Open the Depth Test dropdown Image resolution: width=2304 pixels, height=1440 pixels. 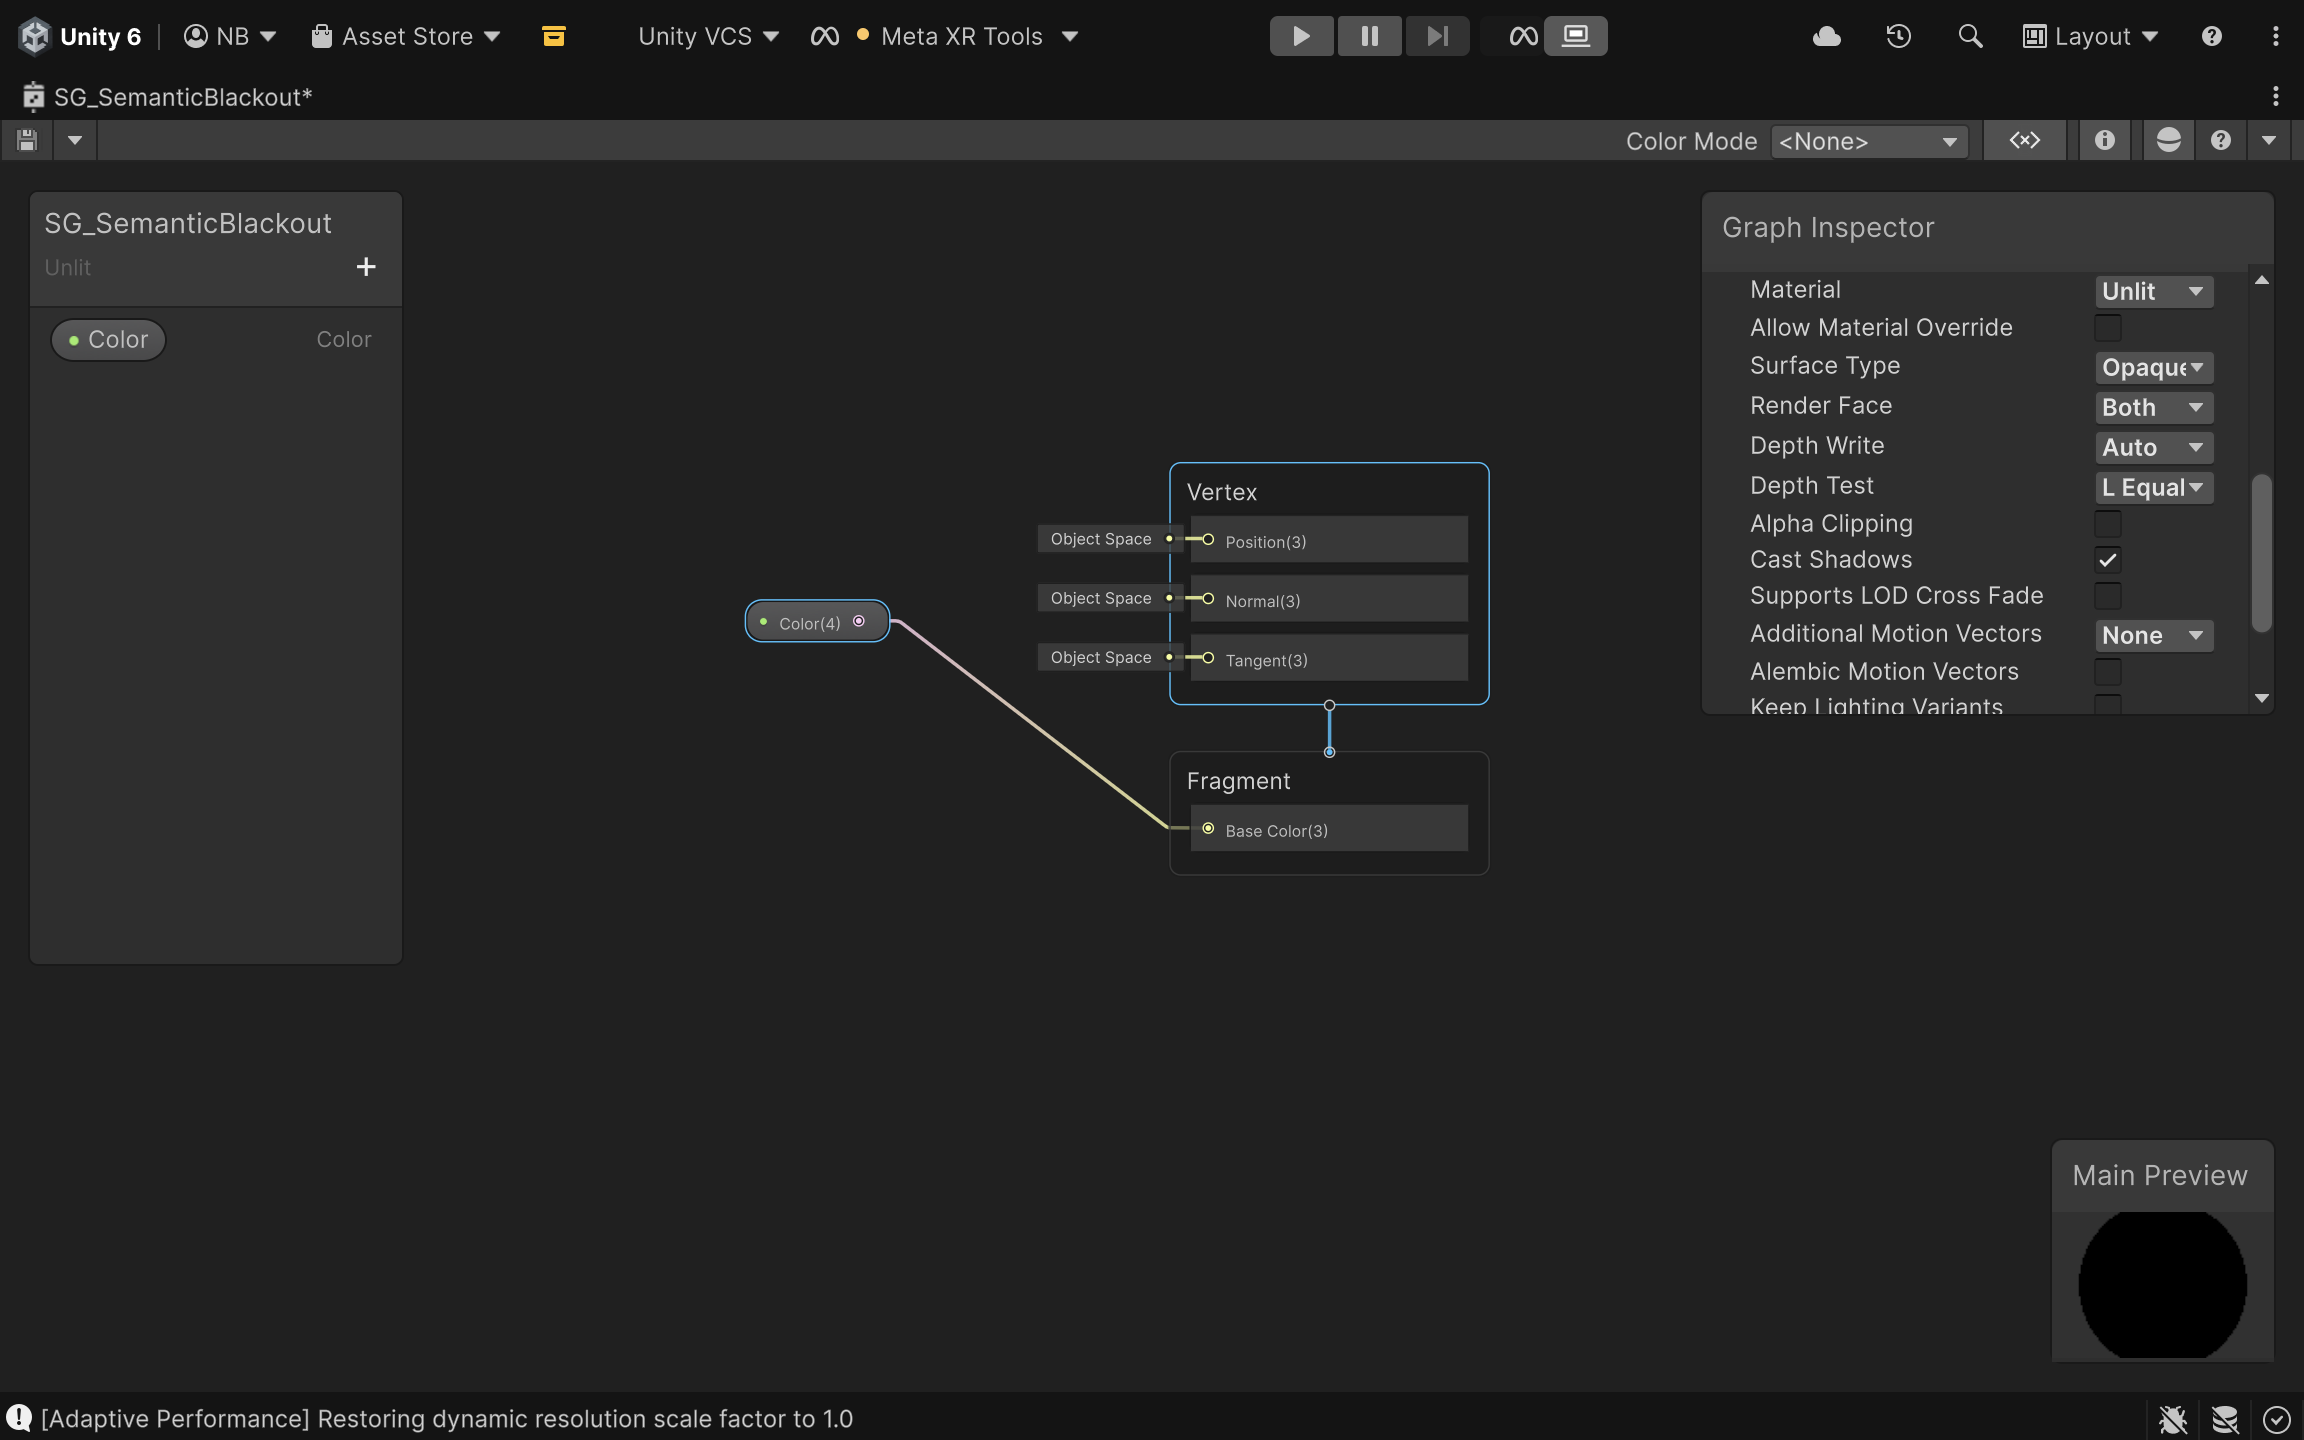tap(2154, 487)
